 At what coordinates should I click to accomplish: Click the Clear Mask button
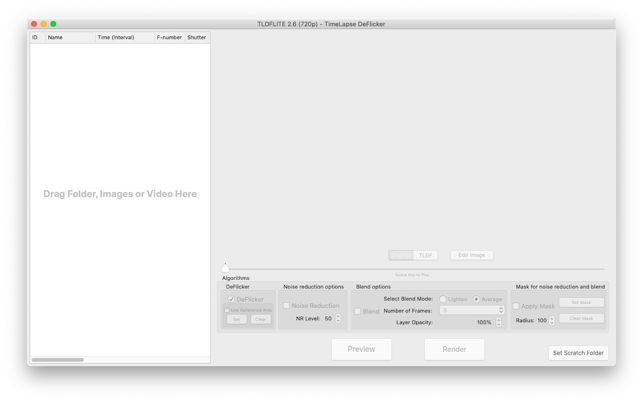coord(581,318)
